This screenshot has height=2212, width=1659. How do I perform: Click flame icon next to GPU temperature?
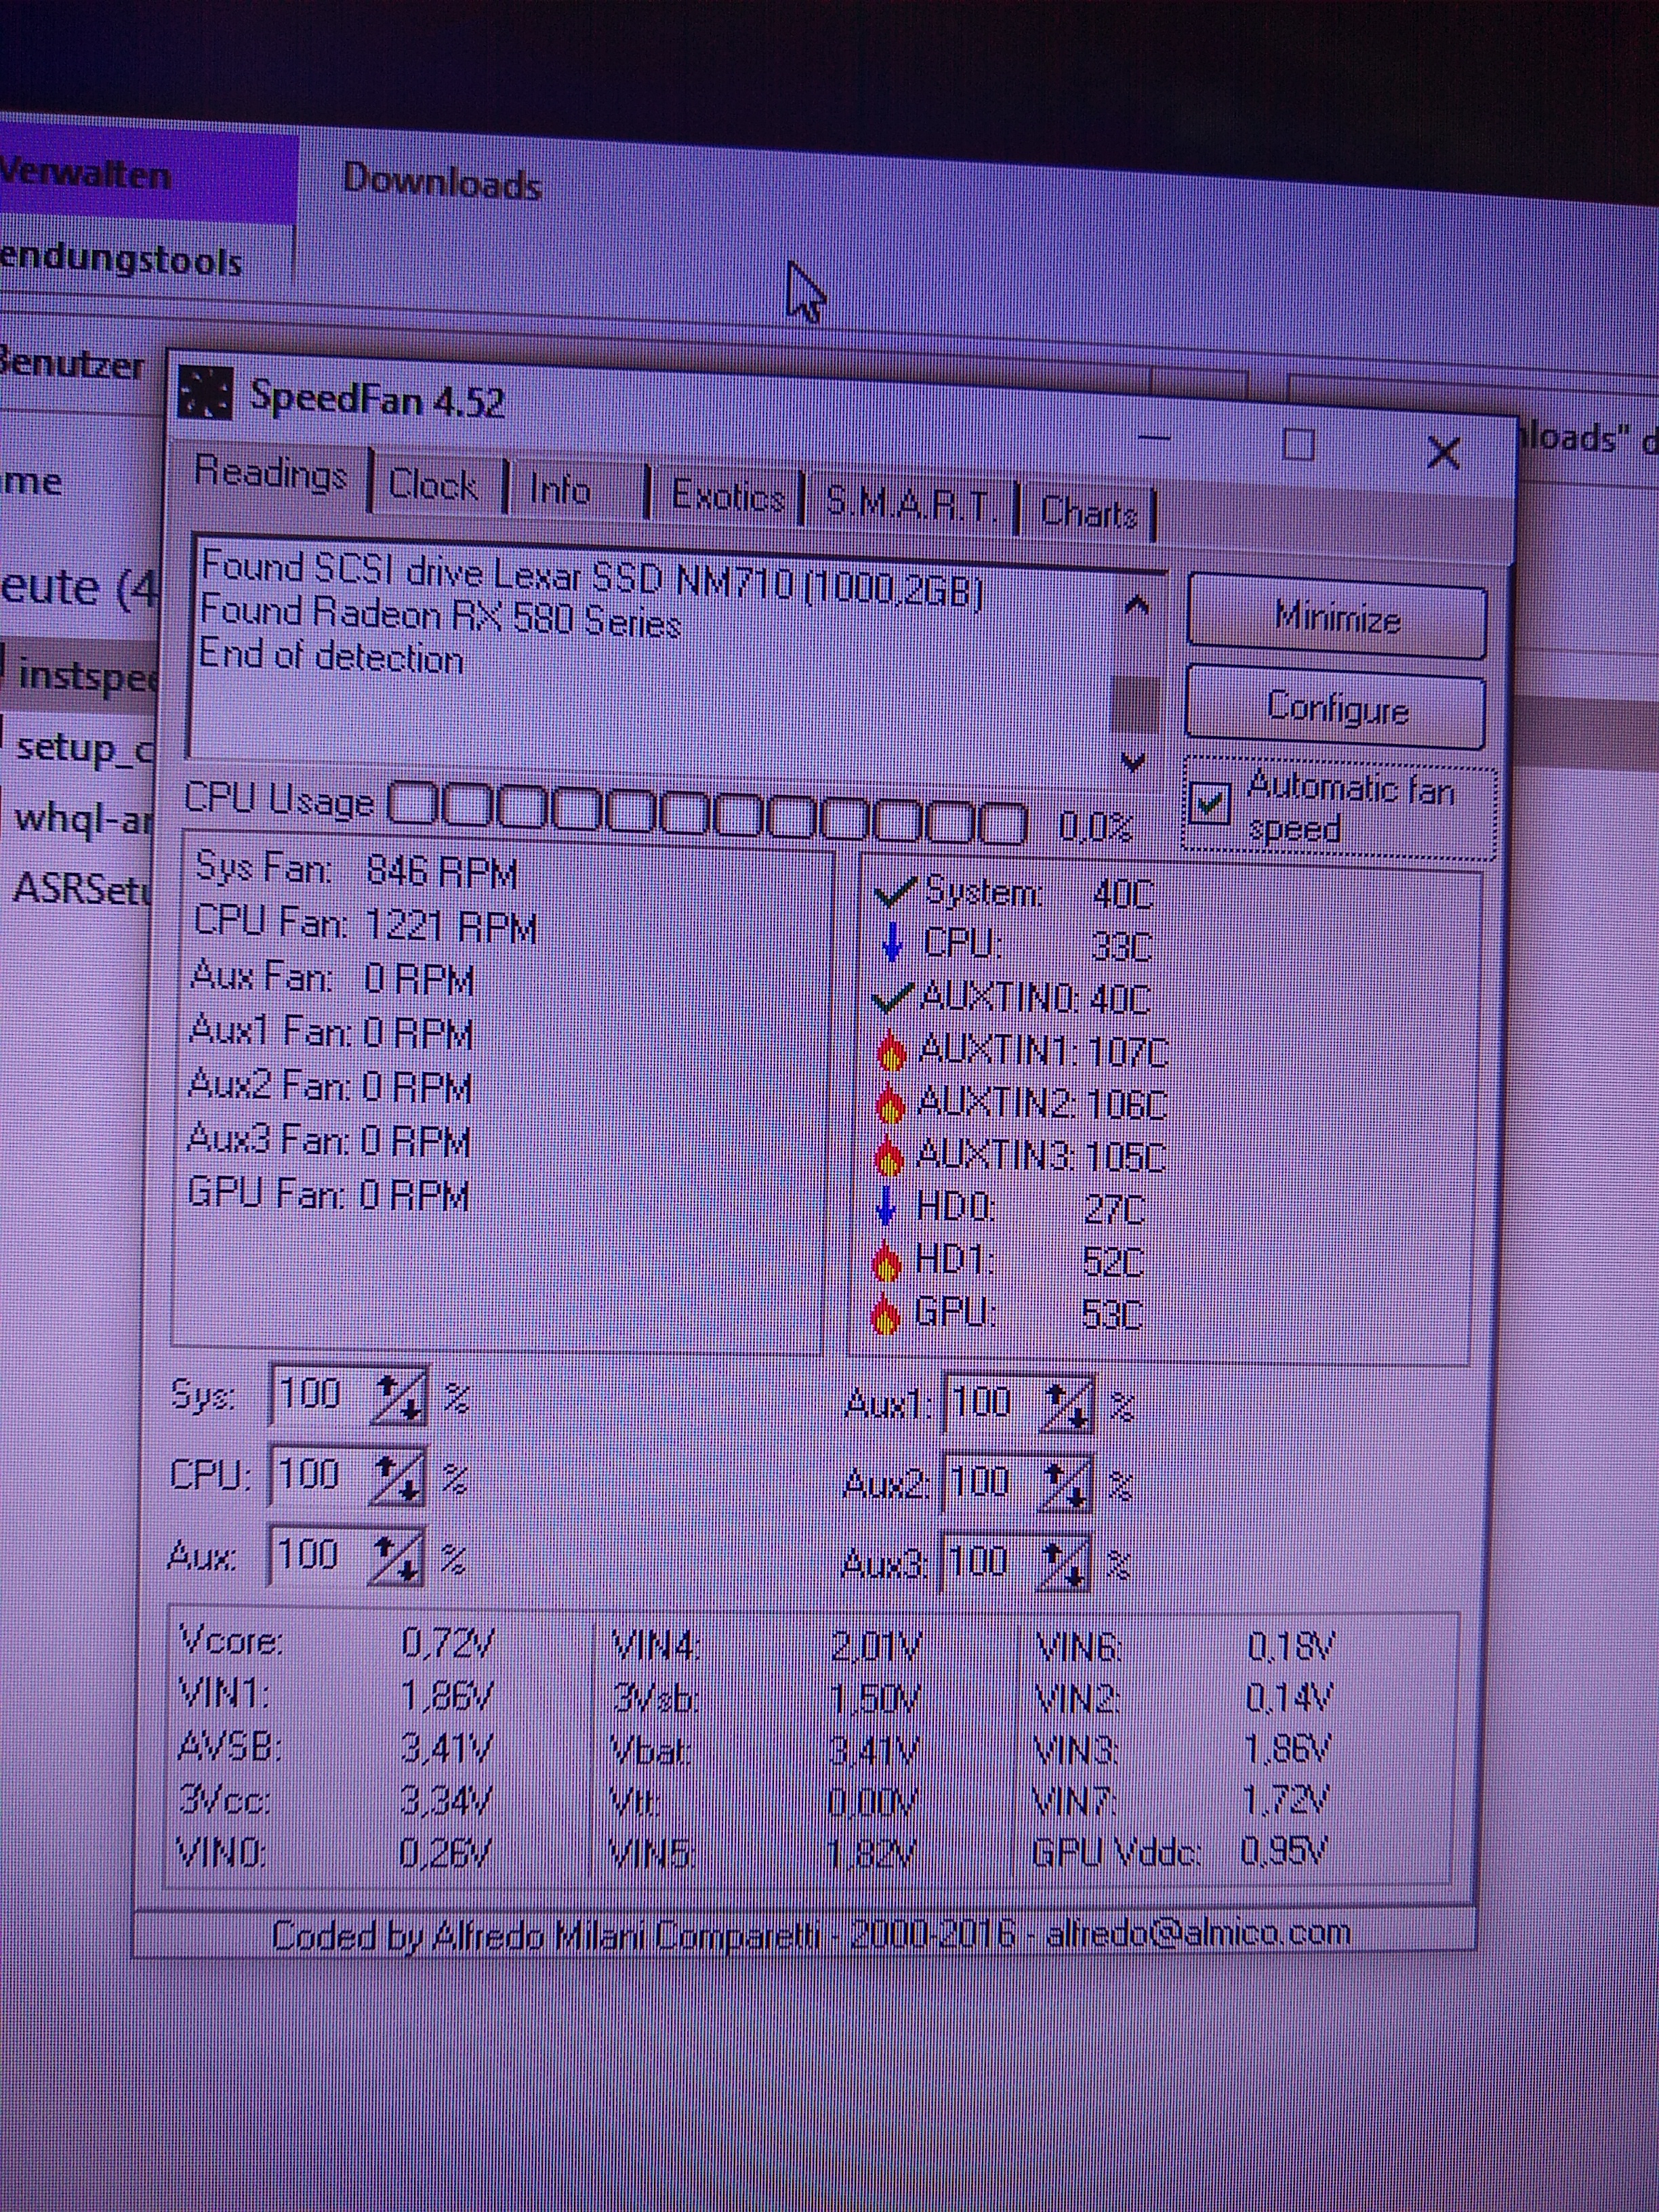coord(886,1314)
